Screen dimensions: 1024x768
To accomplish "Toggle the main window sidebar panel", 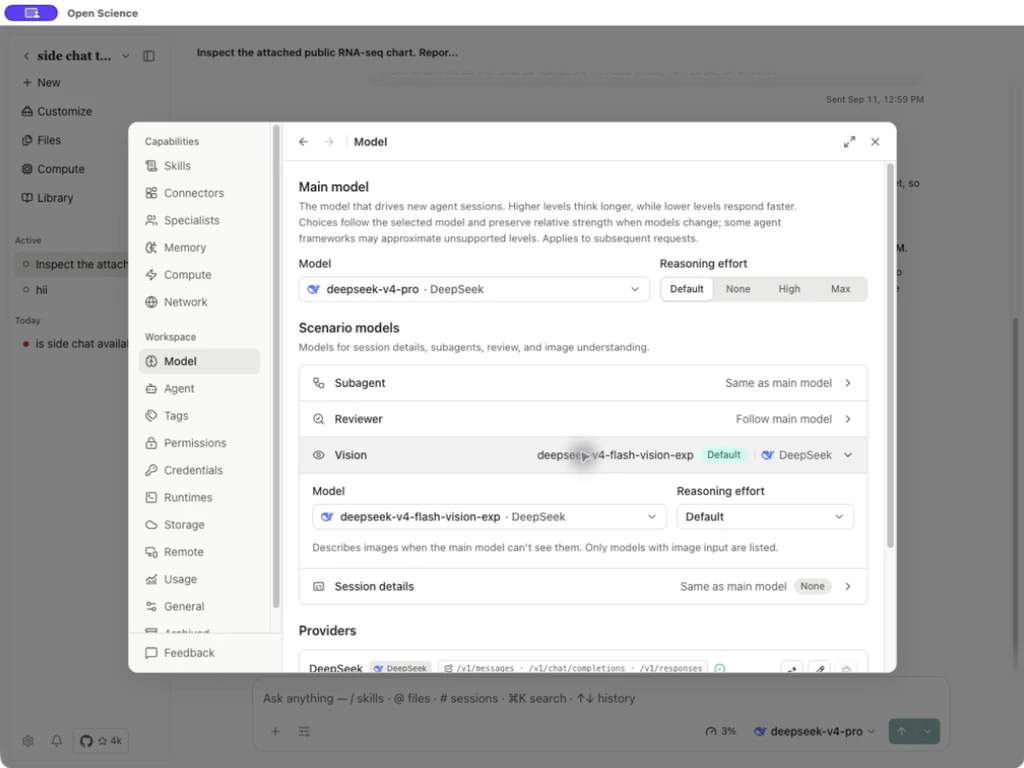I will click(149, 56).
